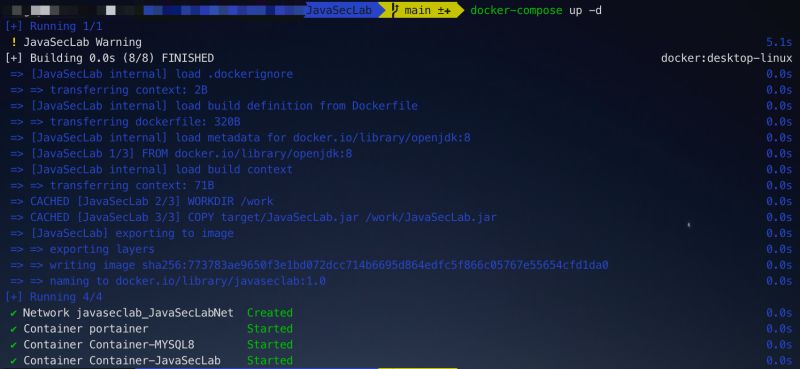Select 'load metadata for docker.io/library/openjdk:8' line

pyautogui.click(x=240, y=138)
